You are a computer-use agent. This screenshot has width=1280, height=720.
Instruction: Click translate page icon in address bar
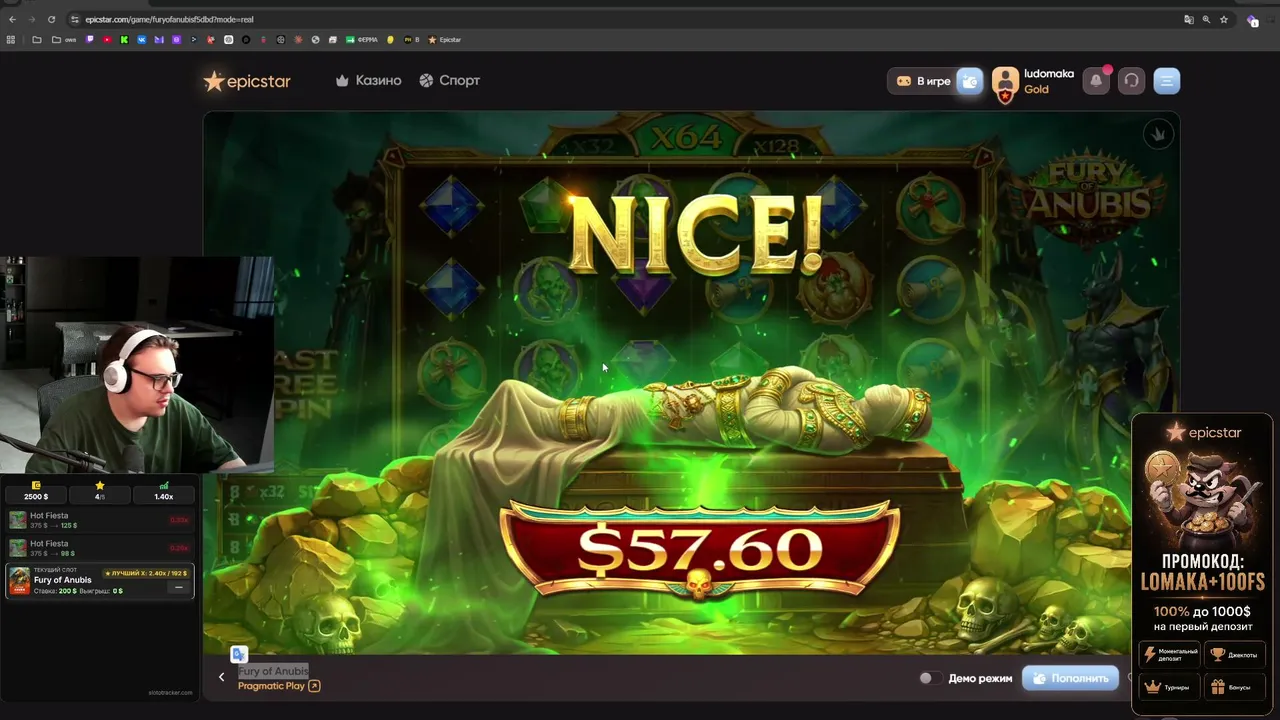coord(1188,19)
